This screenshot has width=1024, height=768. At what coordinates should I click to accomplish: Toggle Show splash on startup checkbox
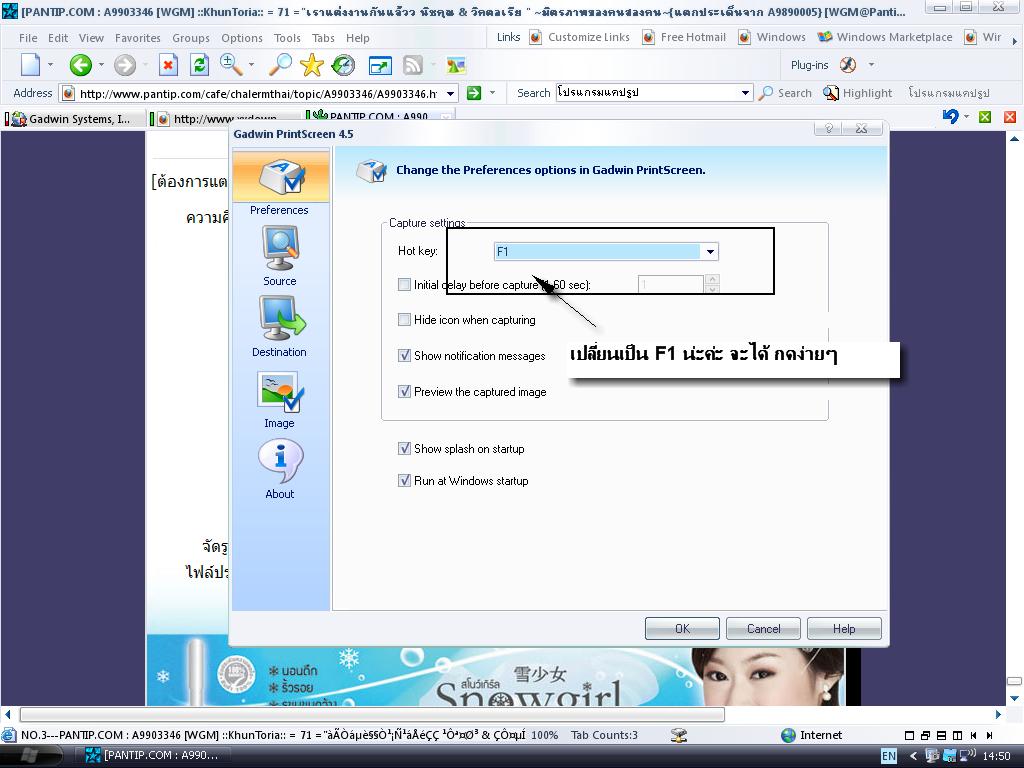tap(404, 448)
